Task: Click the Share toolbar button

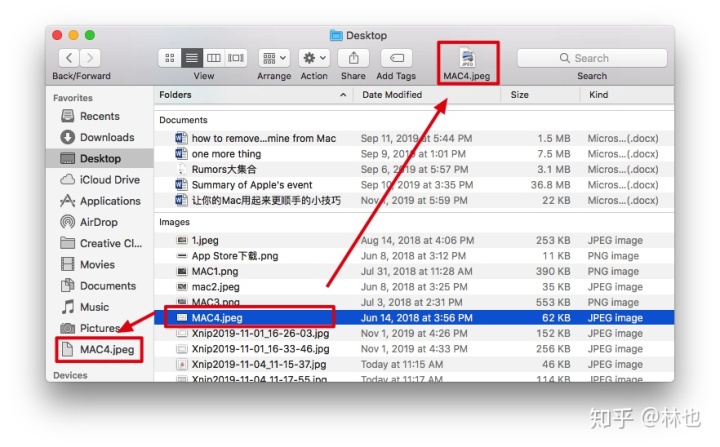Action: [353, 58]
